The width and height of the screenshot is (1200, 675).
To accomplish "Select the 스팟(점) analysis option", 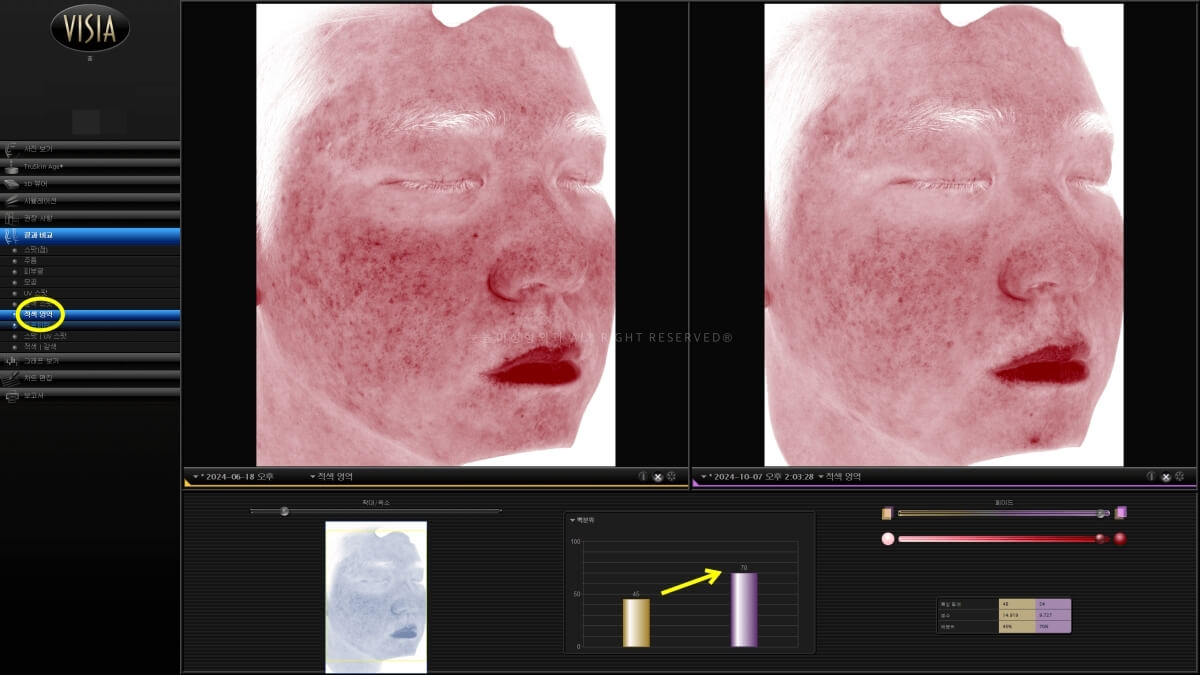I will coord(90,250).
